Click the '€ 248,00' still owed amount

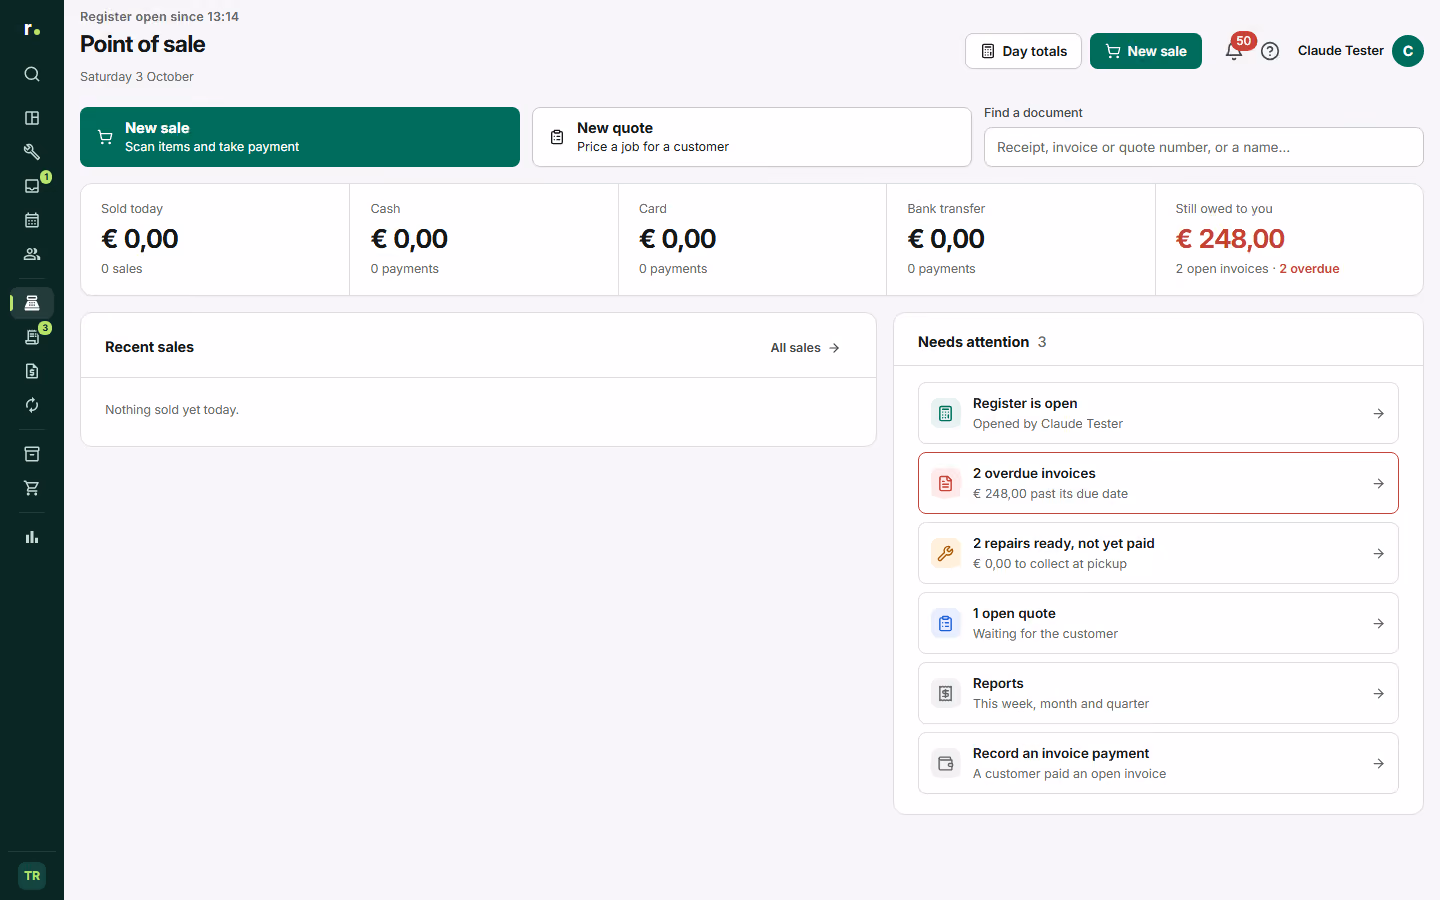pos(1230,239)
